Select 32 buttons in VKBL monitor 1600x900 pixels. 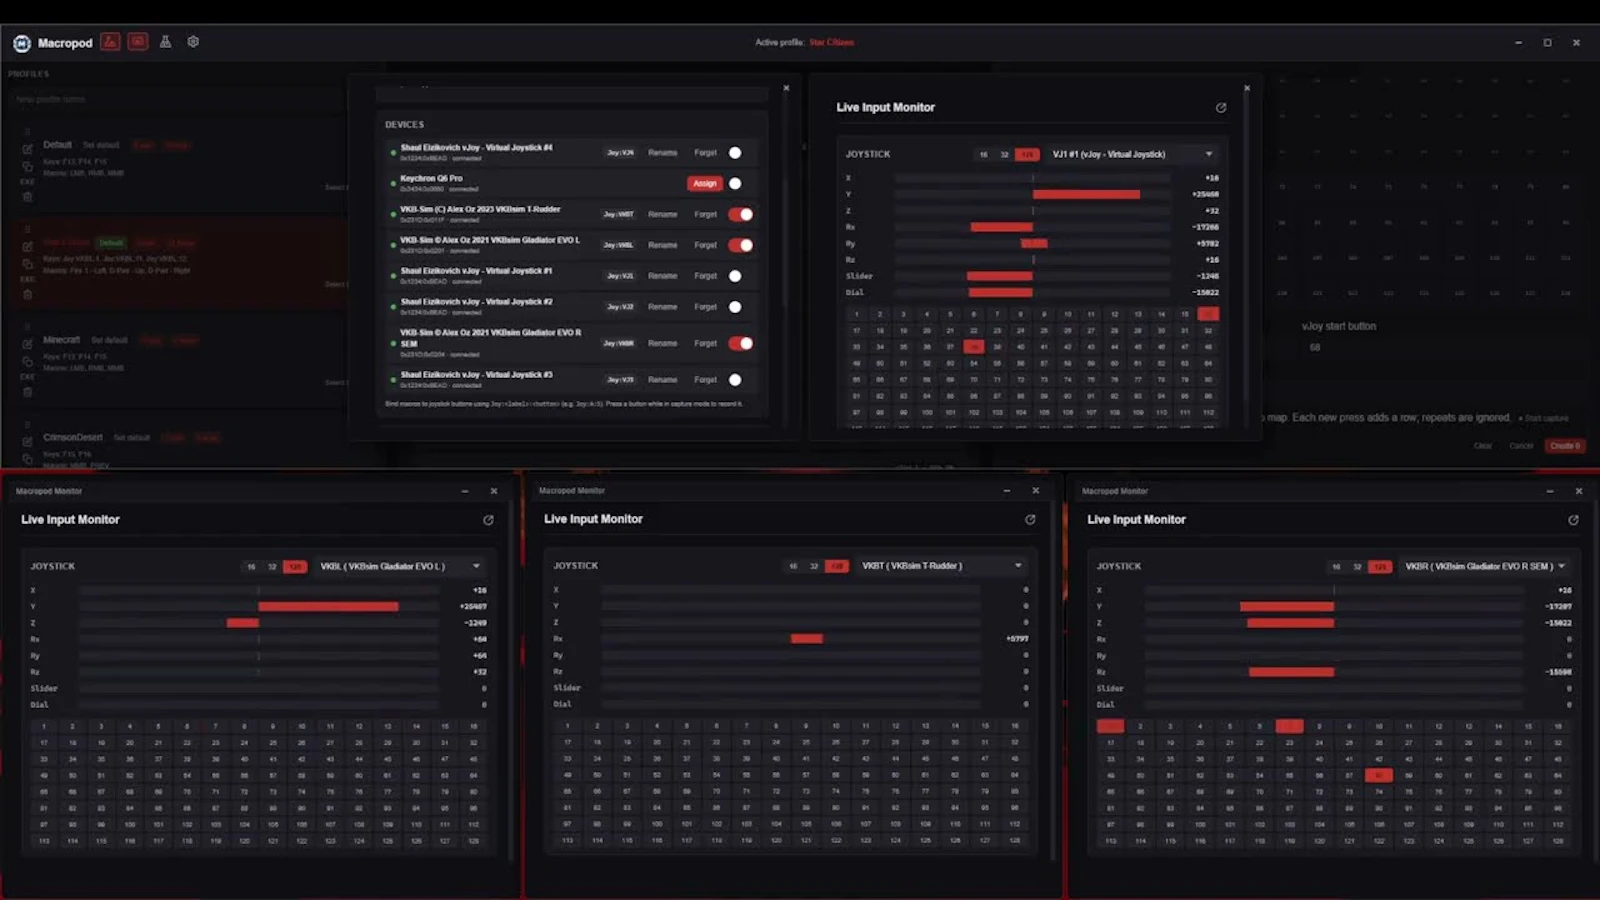click(272, 566)
